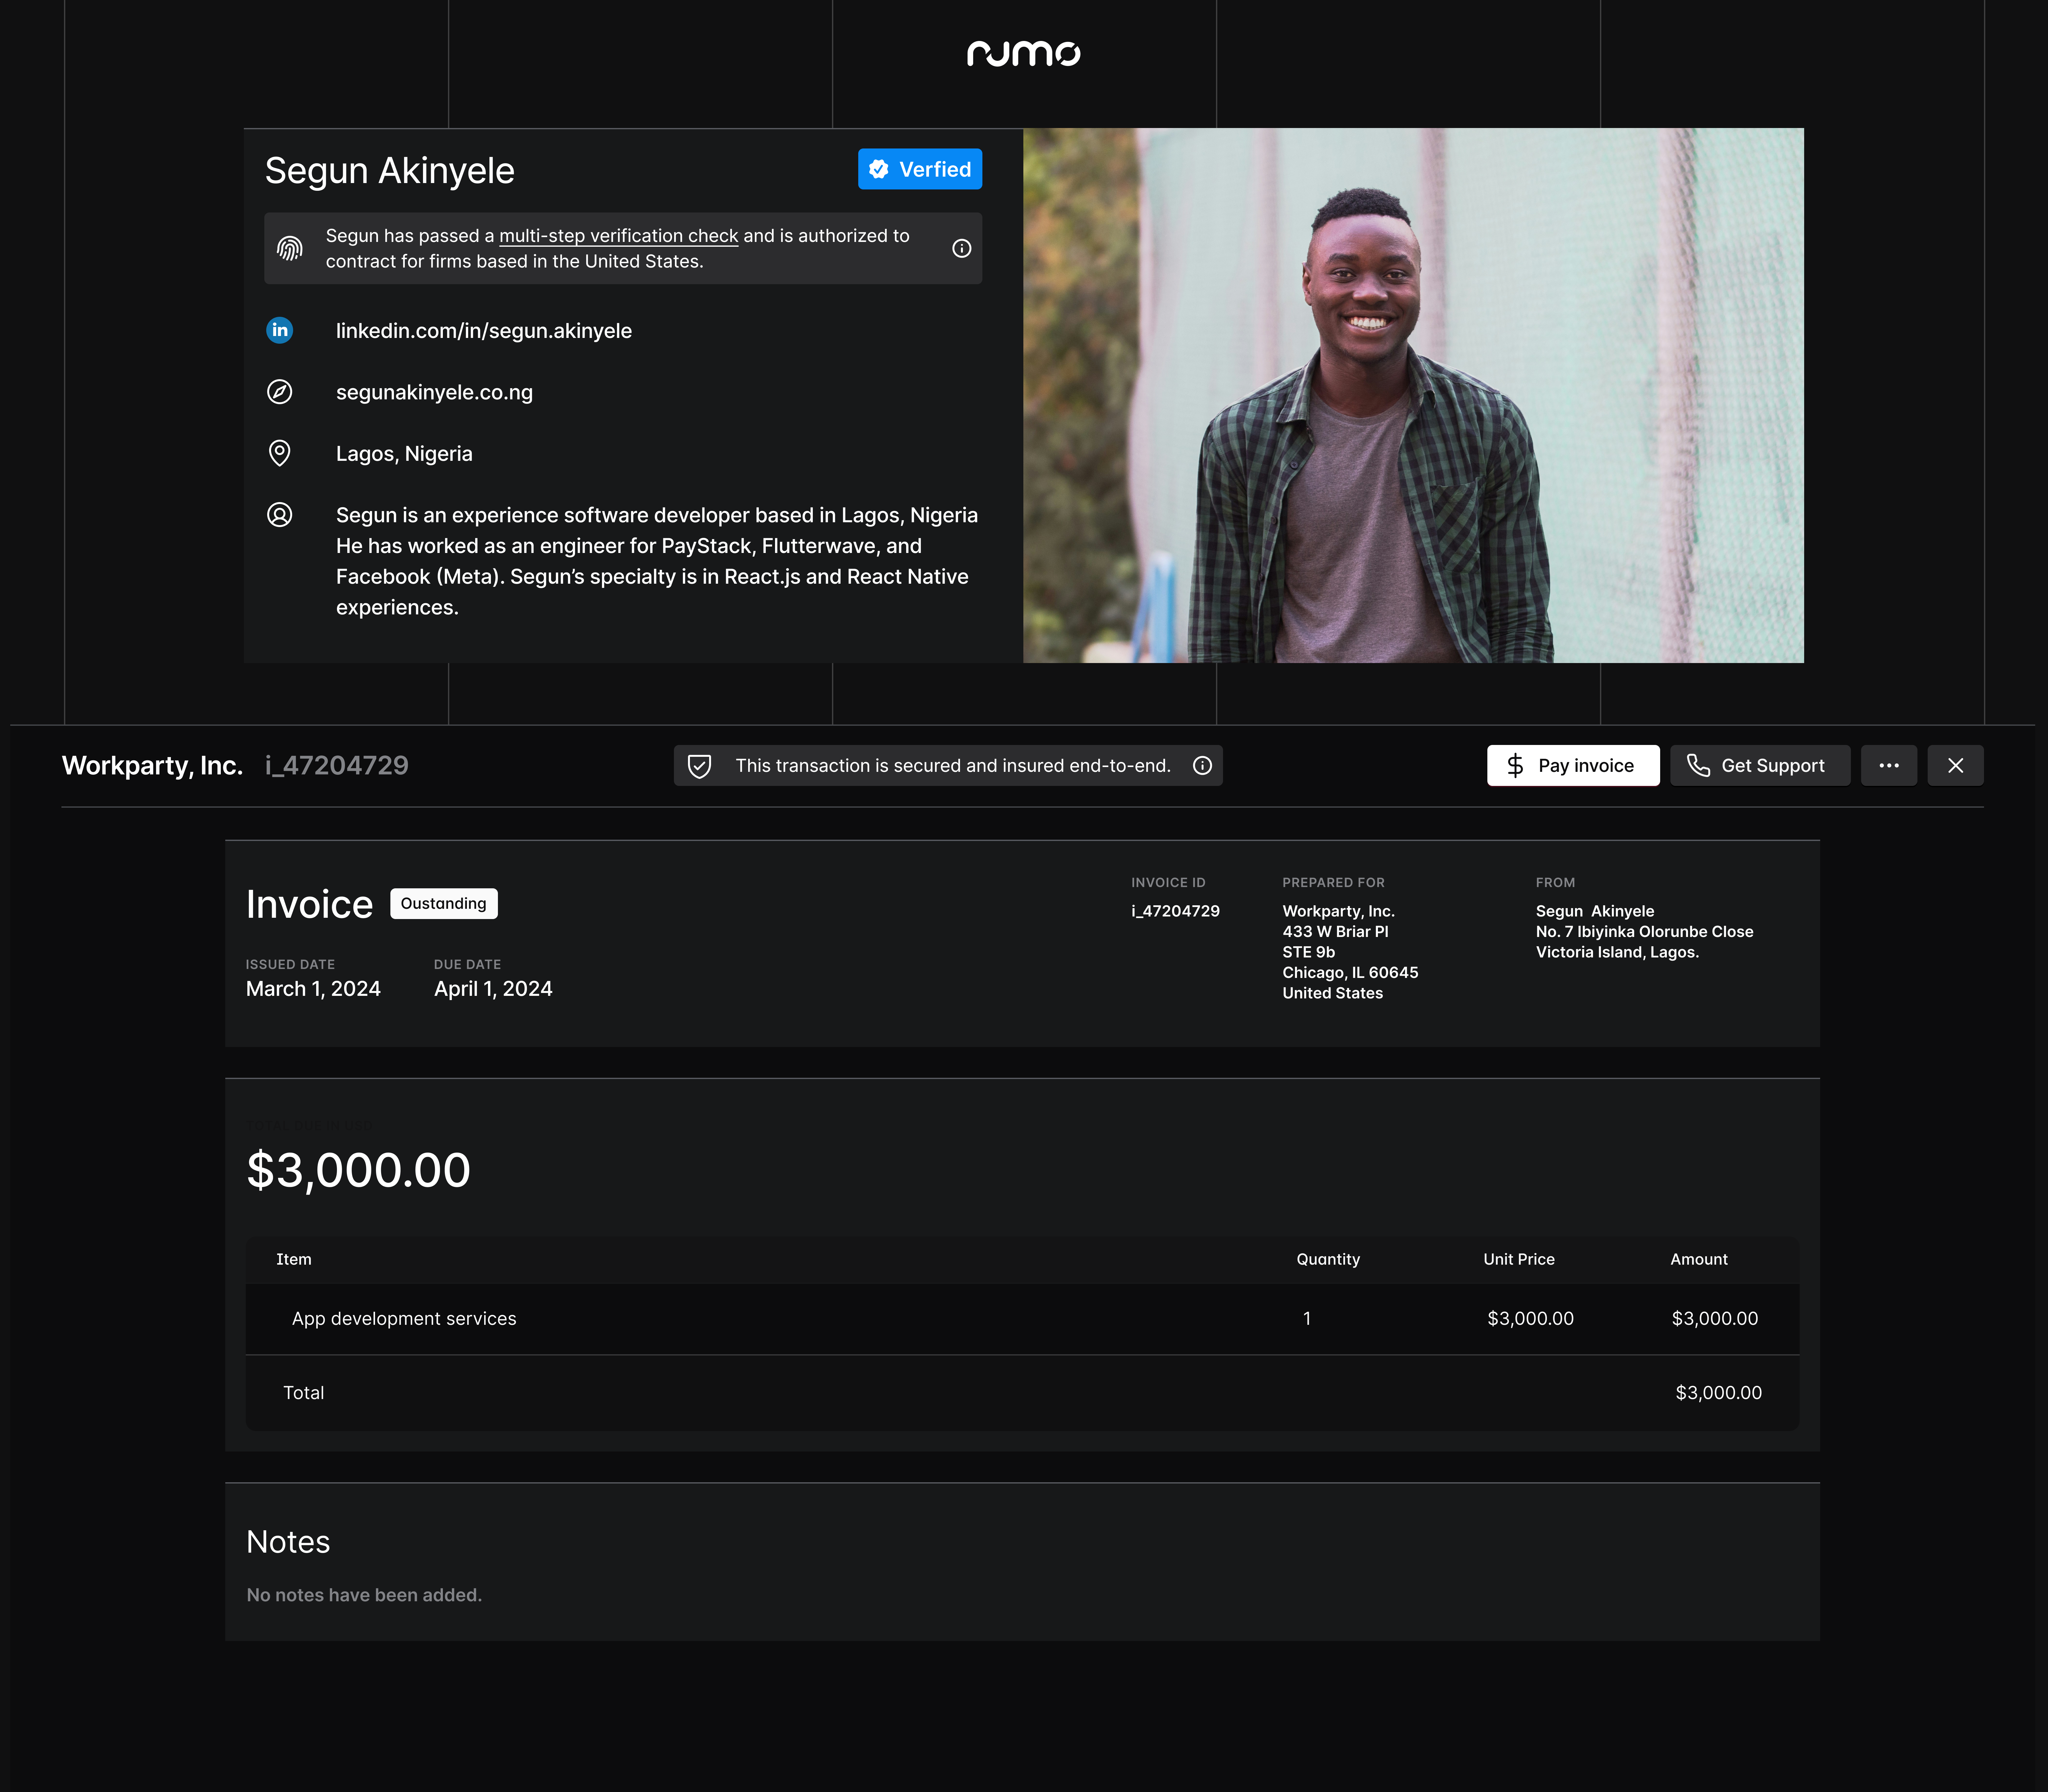Click the compass website icon
Viewport: 2048px width, 1792px height.
pyautogui.click(x=280, y=392)
